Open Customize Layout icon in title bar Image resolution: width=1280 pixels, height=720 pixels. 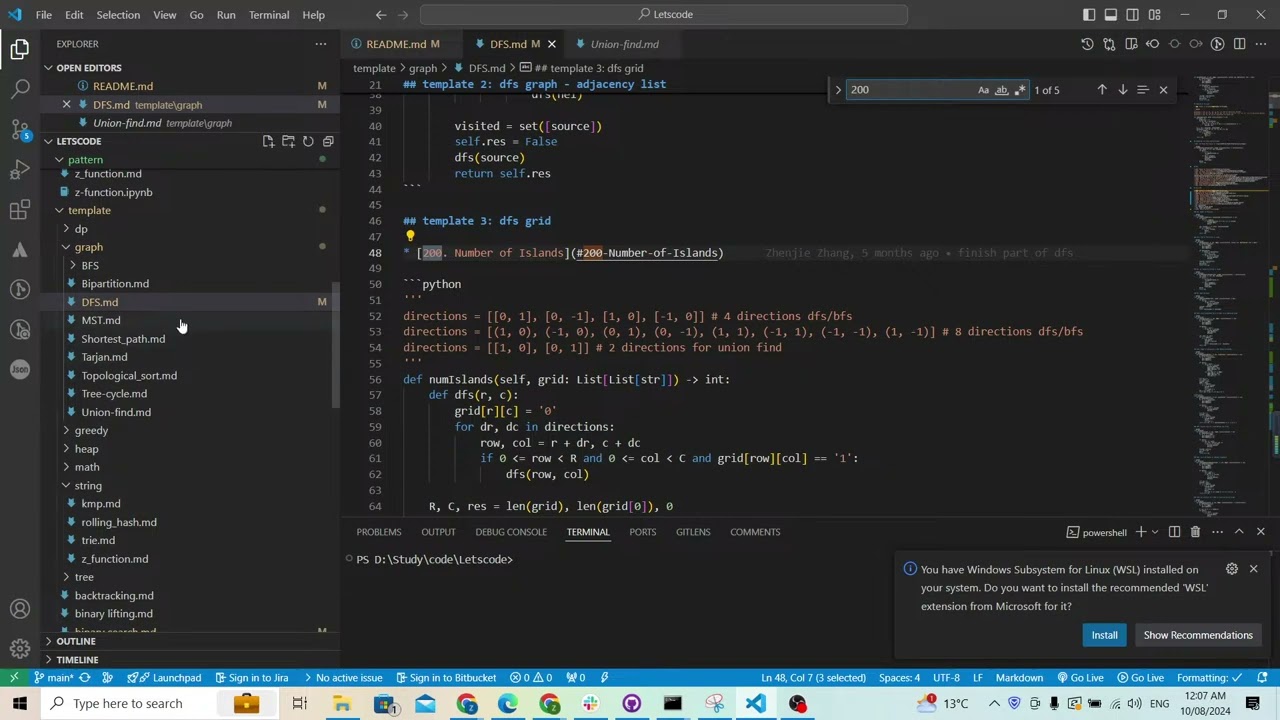point(1155,15)
